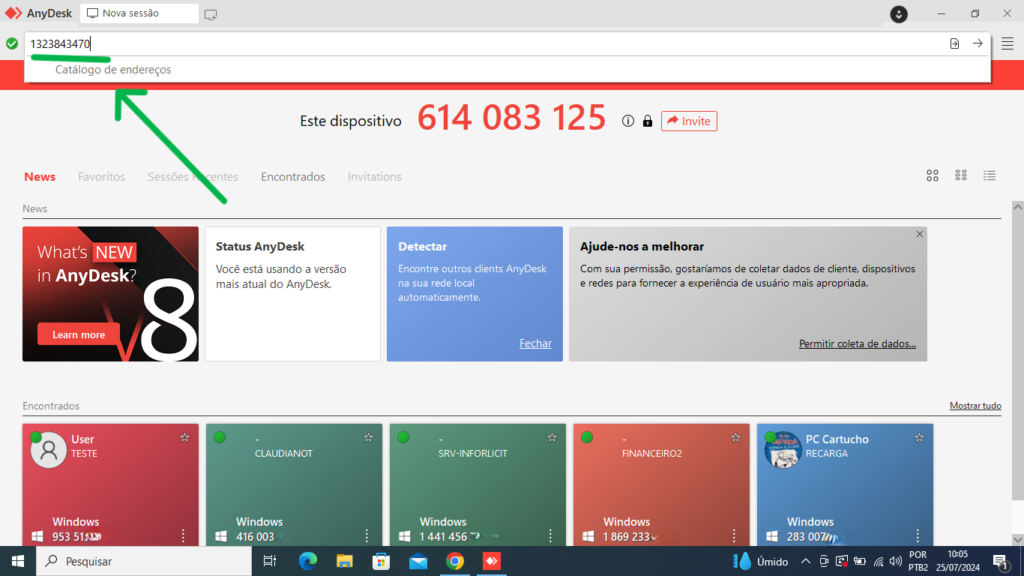Click the AnyDesk taskbar icon
1024x576 pixels.
pyautogui.click(x=492, y=561)
